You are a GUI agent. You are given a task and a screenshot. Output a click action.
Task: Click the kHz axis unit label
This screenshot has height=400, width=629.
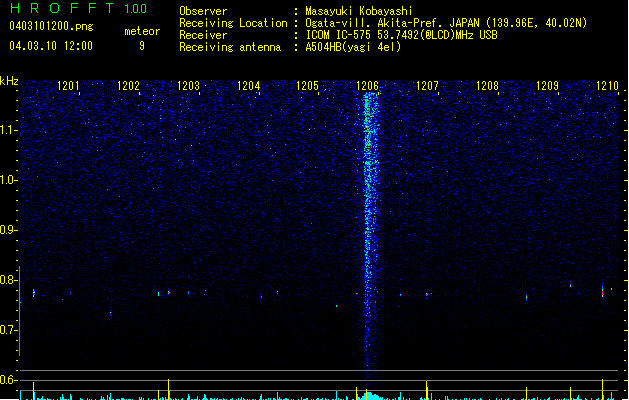pyautogui.click(x=9, y=81)
